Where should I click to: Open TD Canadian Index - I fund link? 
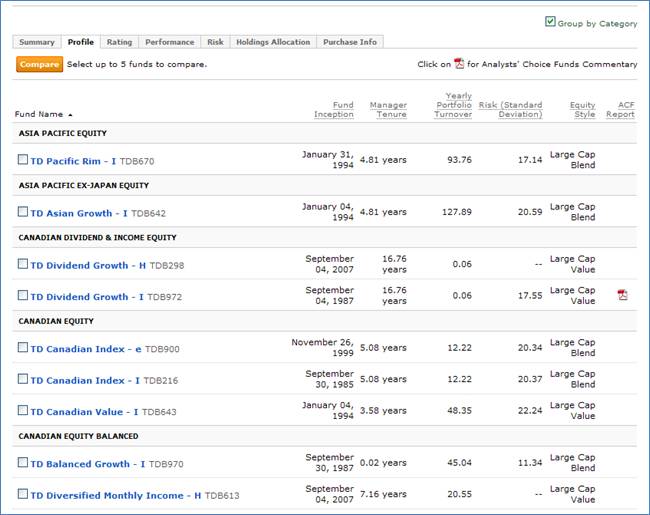(x=85, y=381)
